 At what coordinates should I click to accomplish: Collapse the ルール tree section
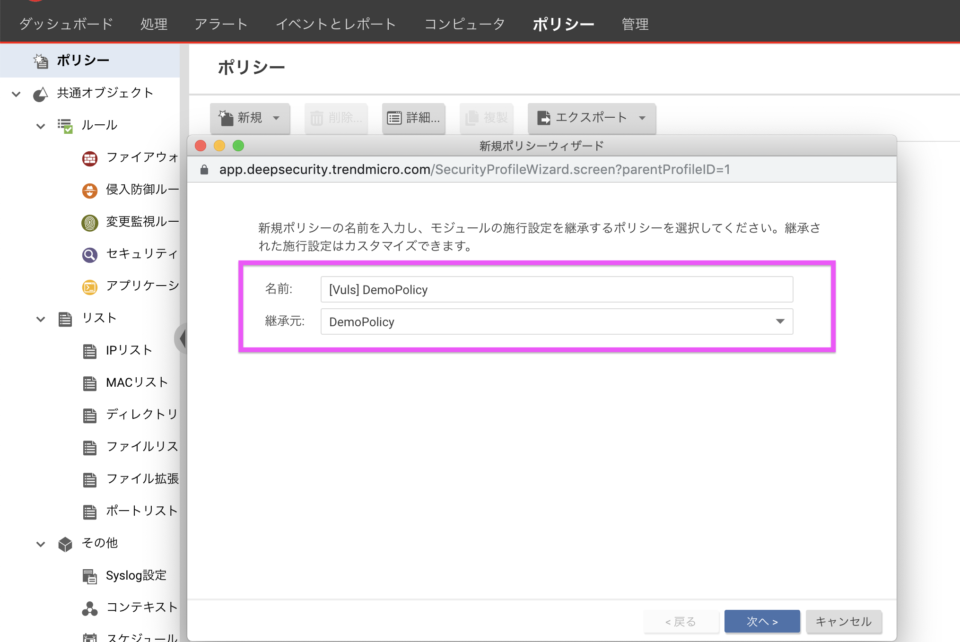pos(40,124)
